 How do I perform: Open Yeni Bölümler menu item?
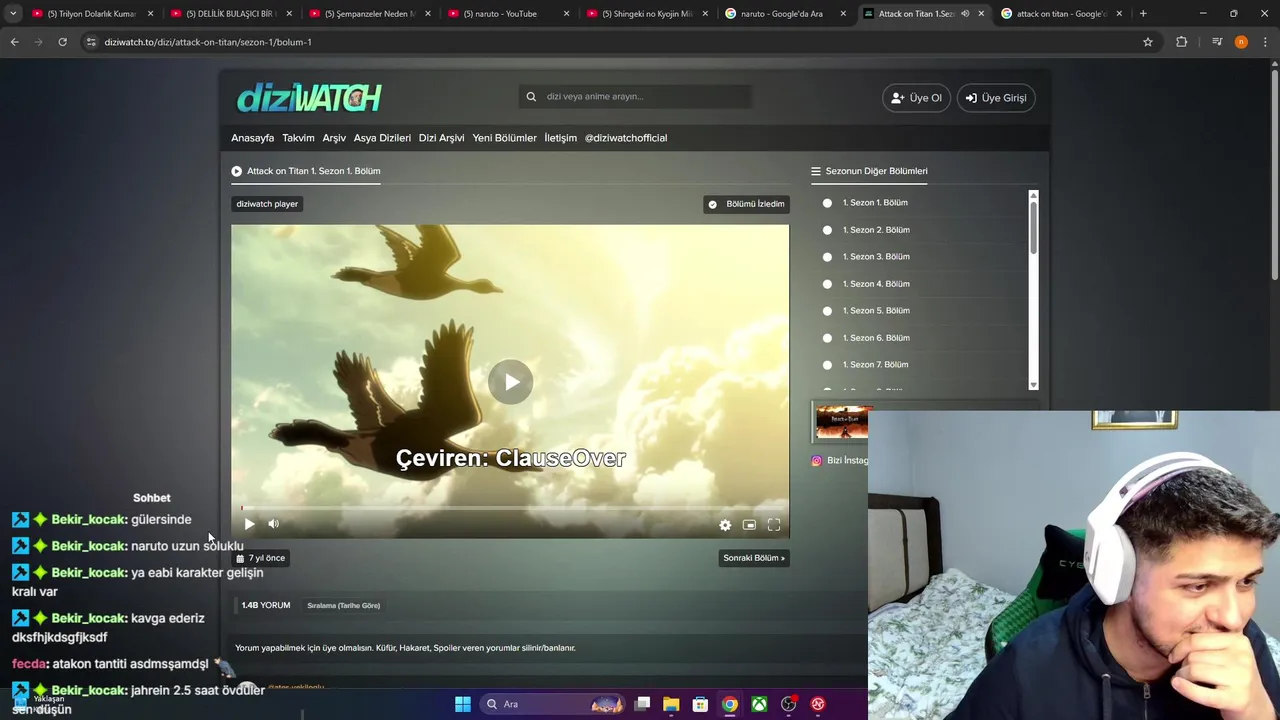point(504,138)
